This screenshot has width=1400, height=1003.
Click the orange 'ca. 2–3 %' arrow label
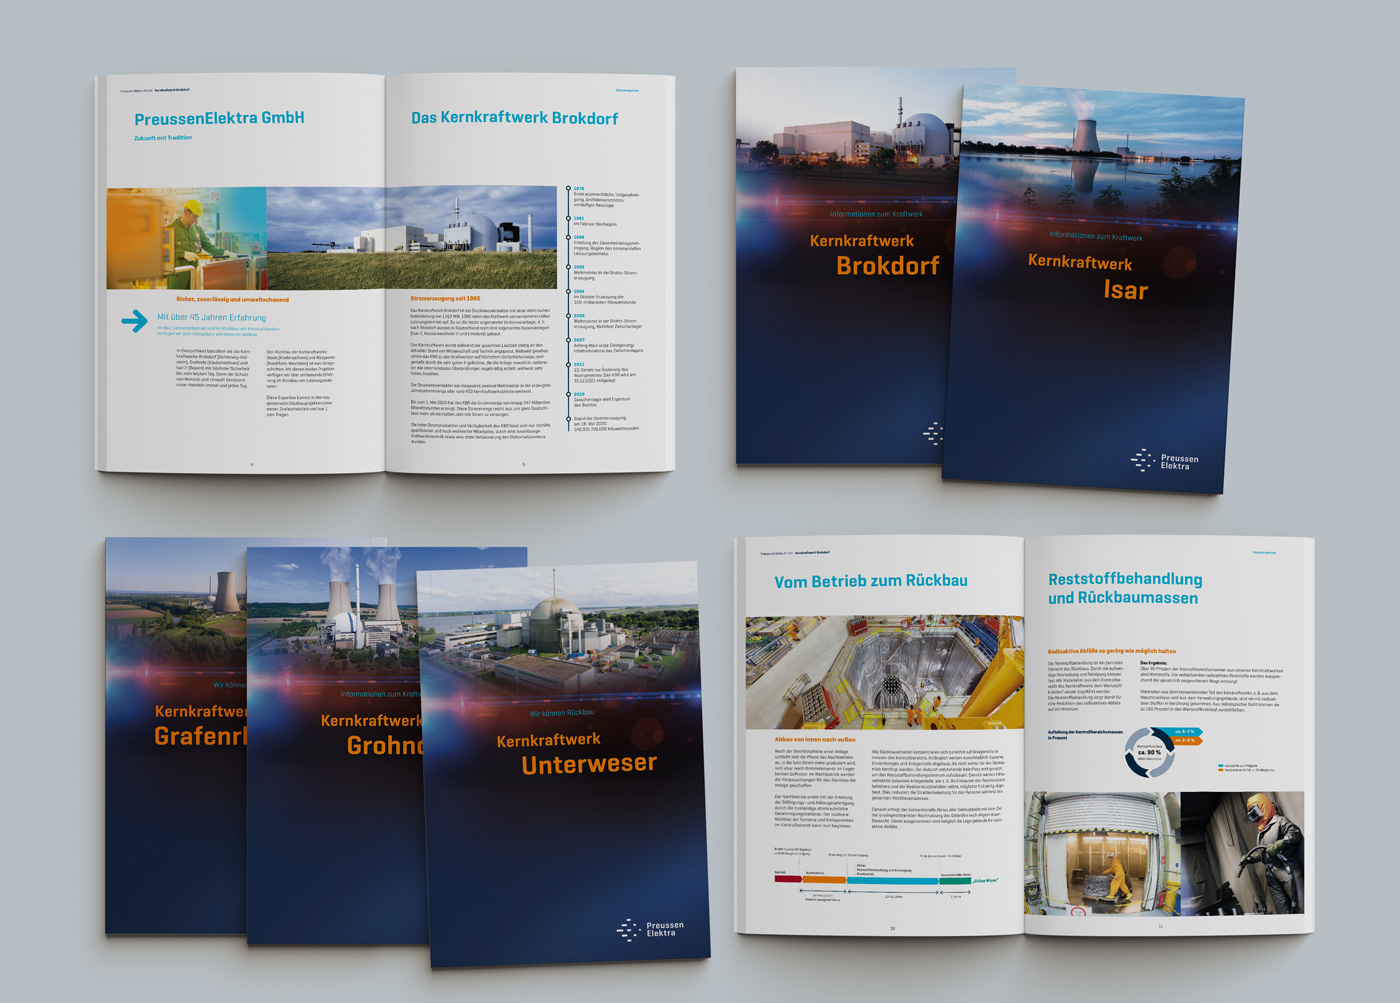pos(1186,741)
